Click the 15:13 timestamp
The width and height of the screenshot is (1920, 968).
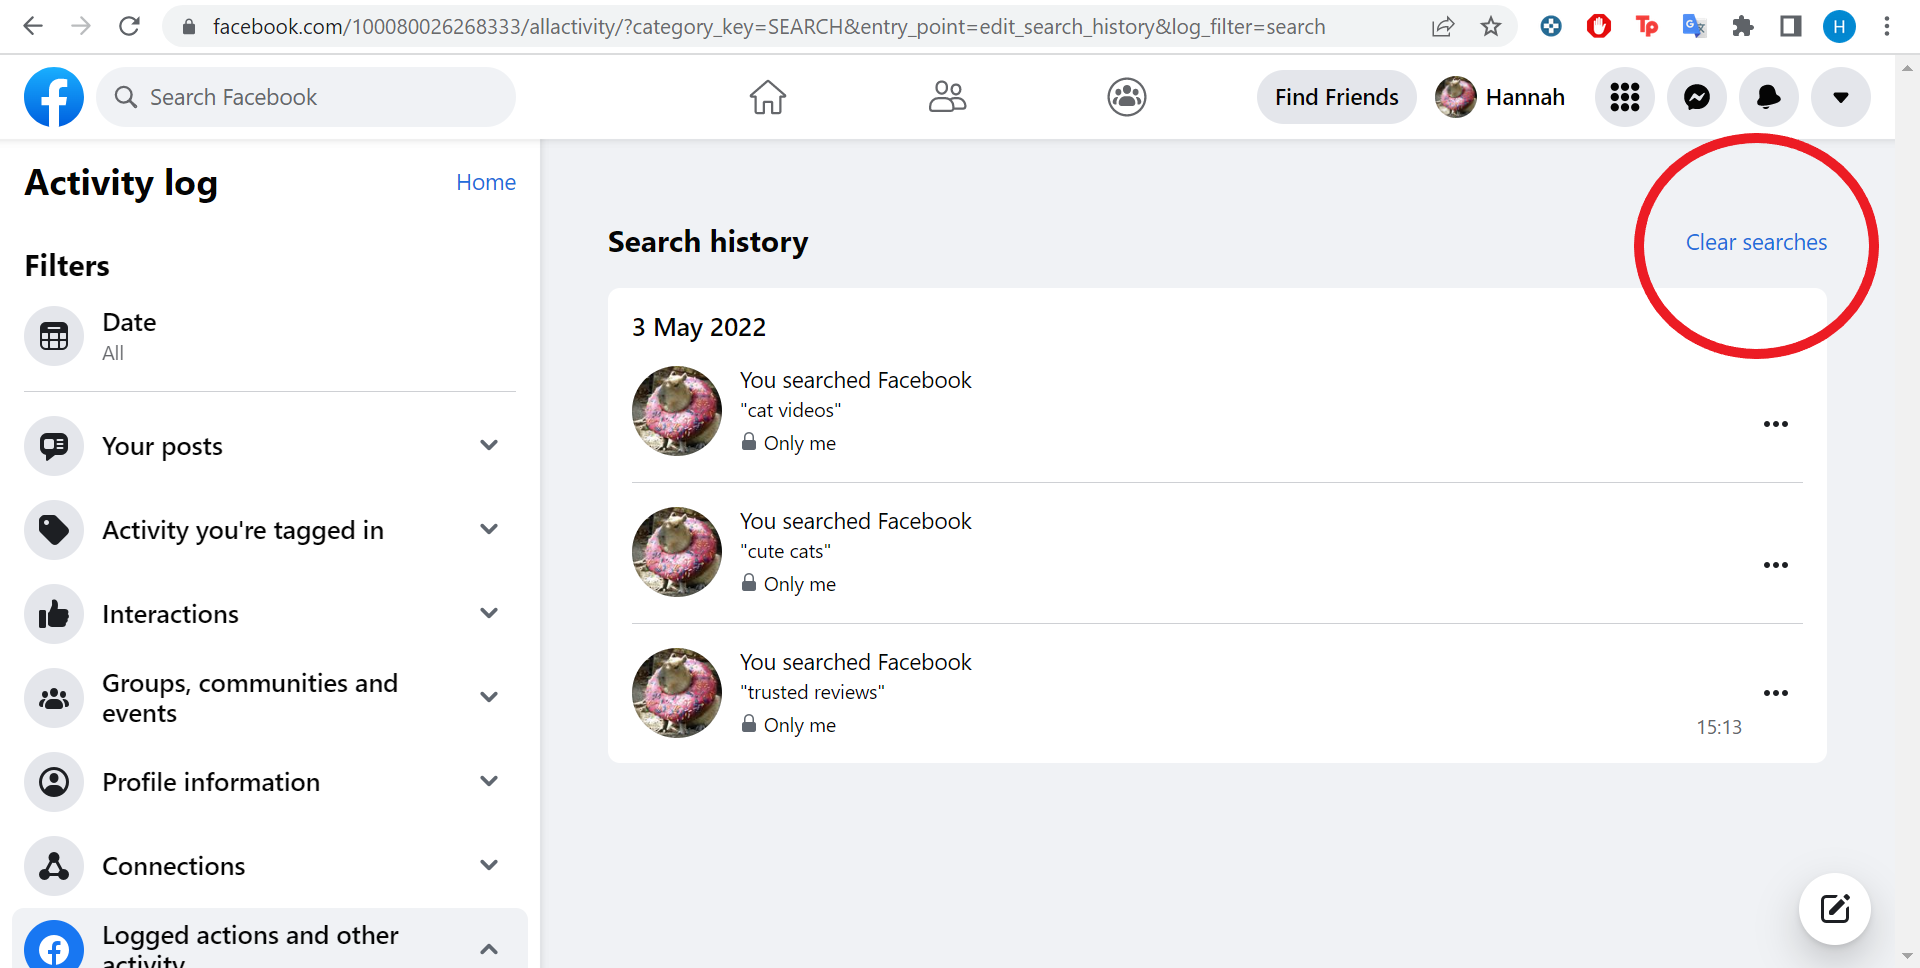1719,727
